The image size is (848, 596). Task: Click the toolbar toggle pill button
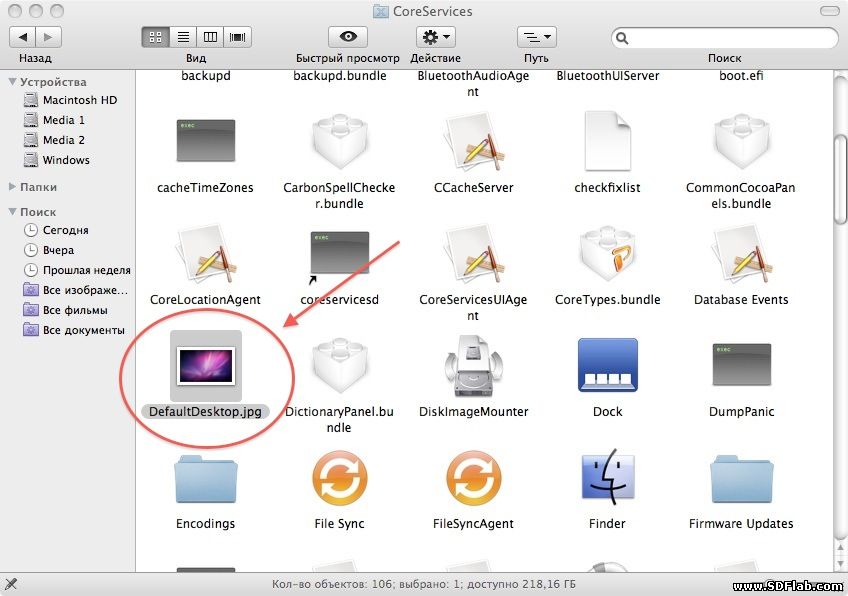(x=829, y=11)
